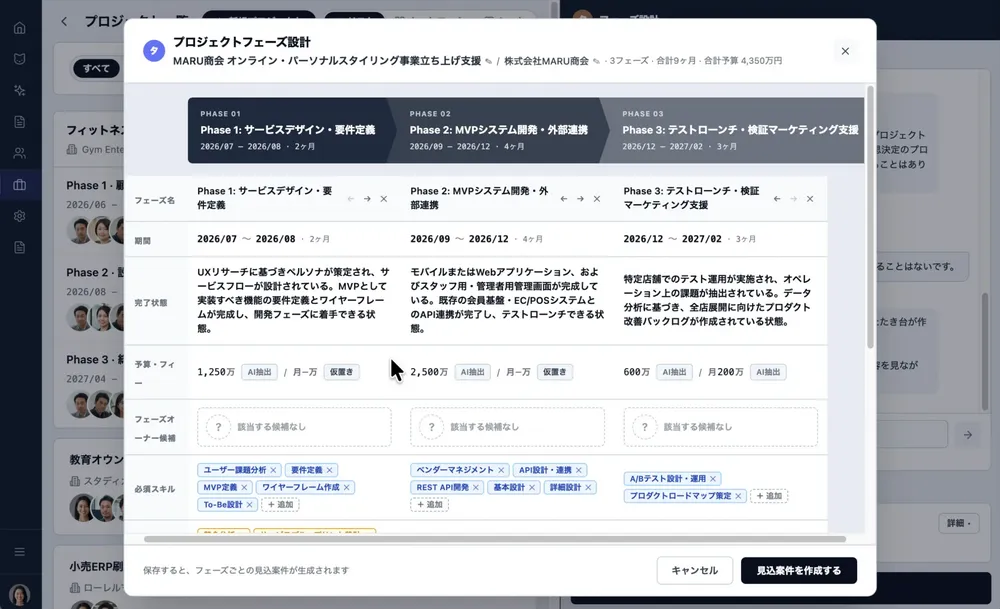Edit Phase 3 end date 2027/02
Viewport: 1000px width, 609px height.
pyautogui.click(x=702, y=239)
